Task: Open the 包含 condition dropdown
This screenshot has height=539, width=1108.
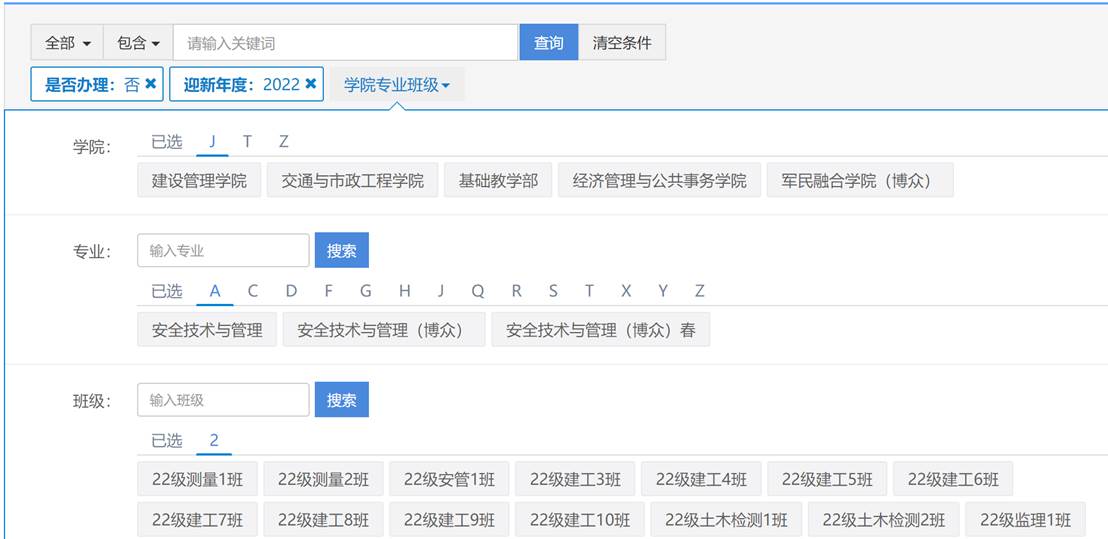Action: [x=138, y=43]
